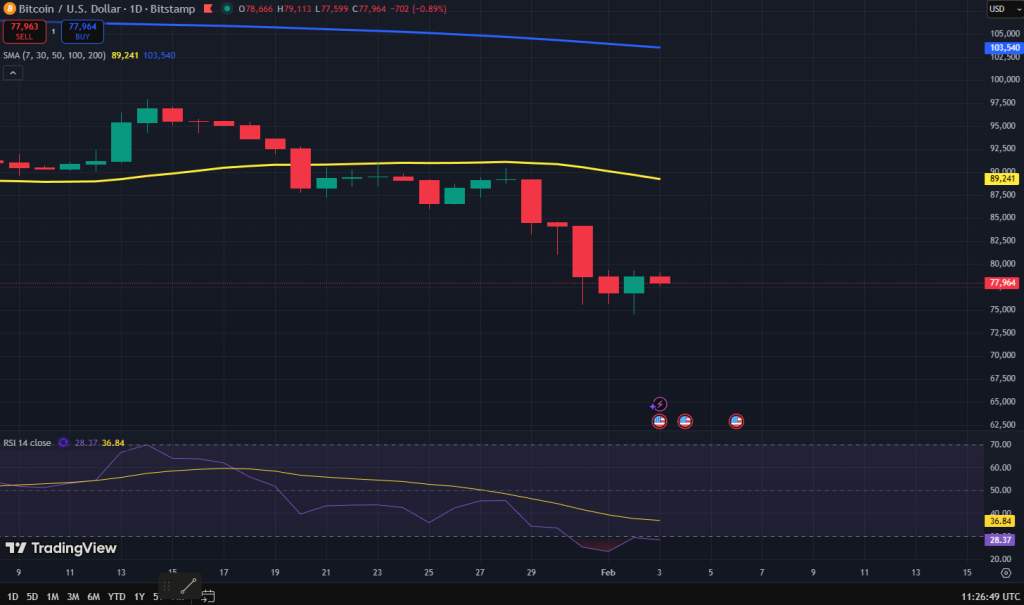The height and width of the screenshot is (605, 1024).
Task: Click the 100,000 level on price axis
Action: point(1004,79)
